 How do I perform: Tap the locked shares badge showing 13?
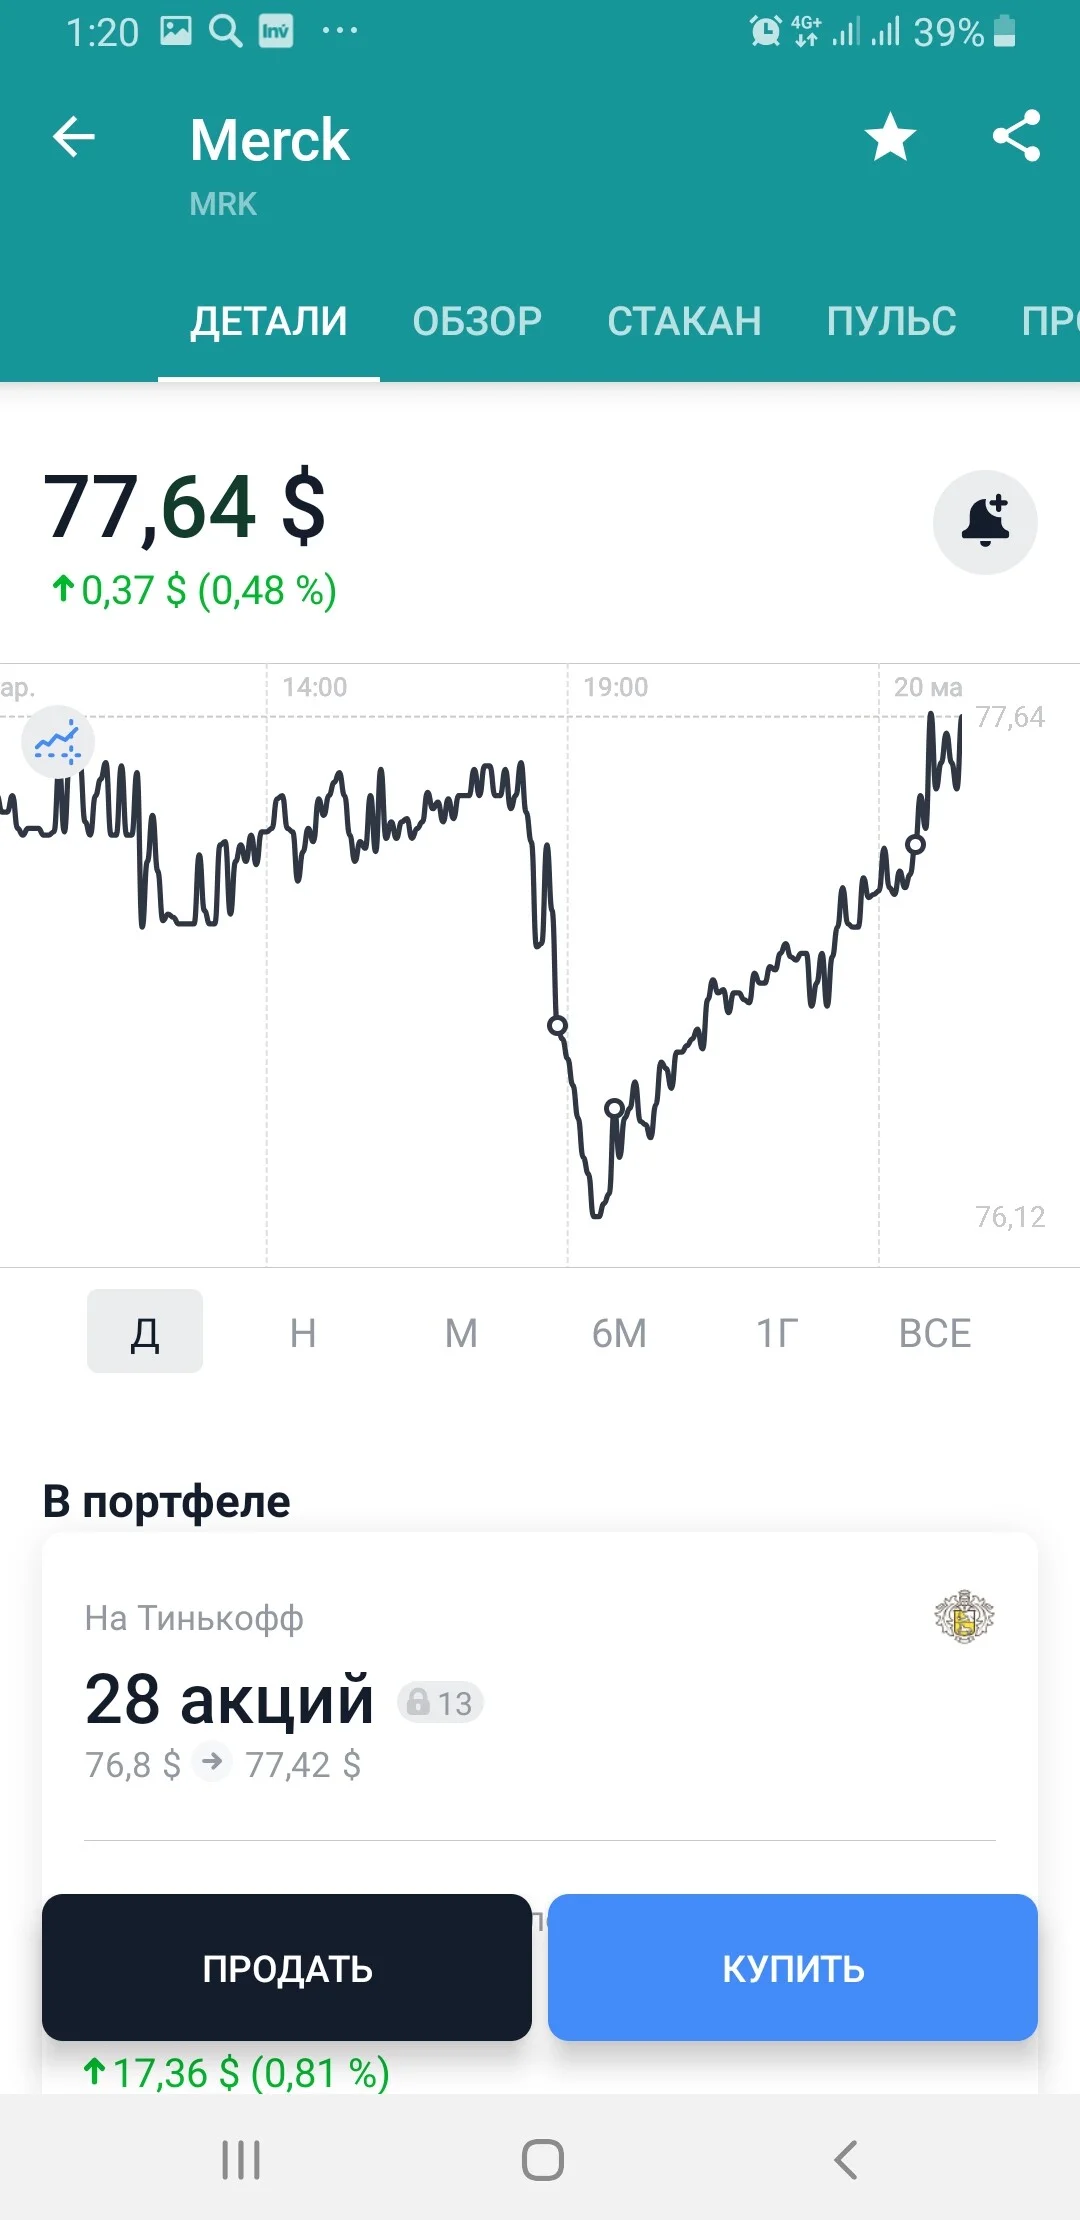point(440,1702)
